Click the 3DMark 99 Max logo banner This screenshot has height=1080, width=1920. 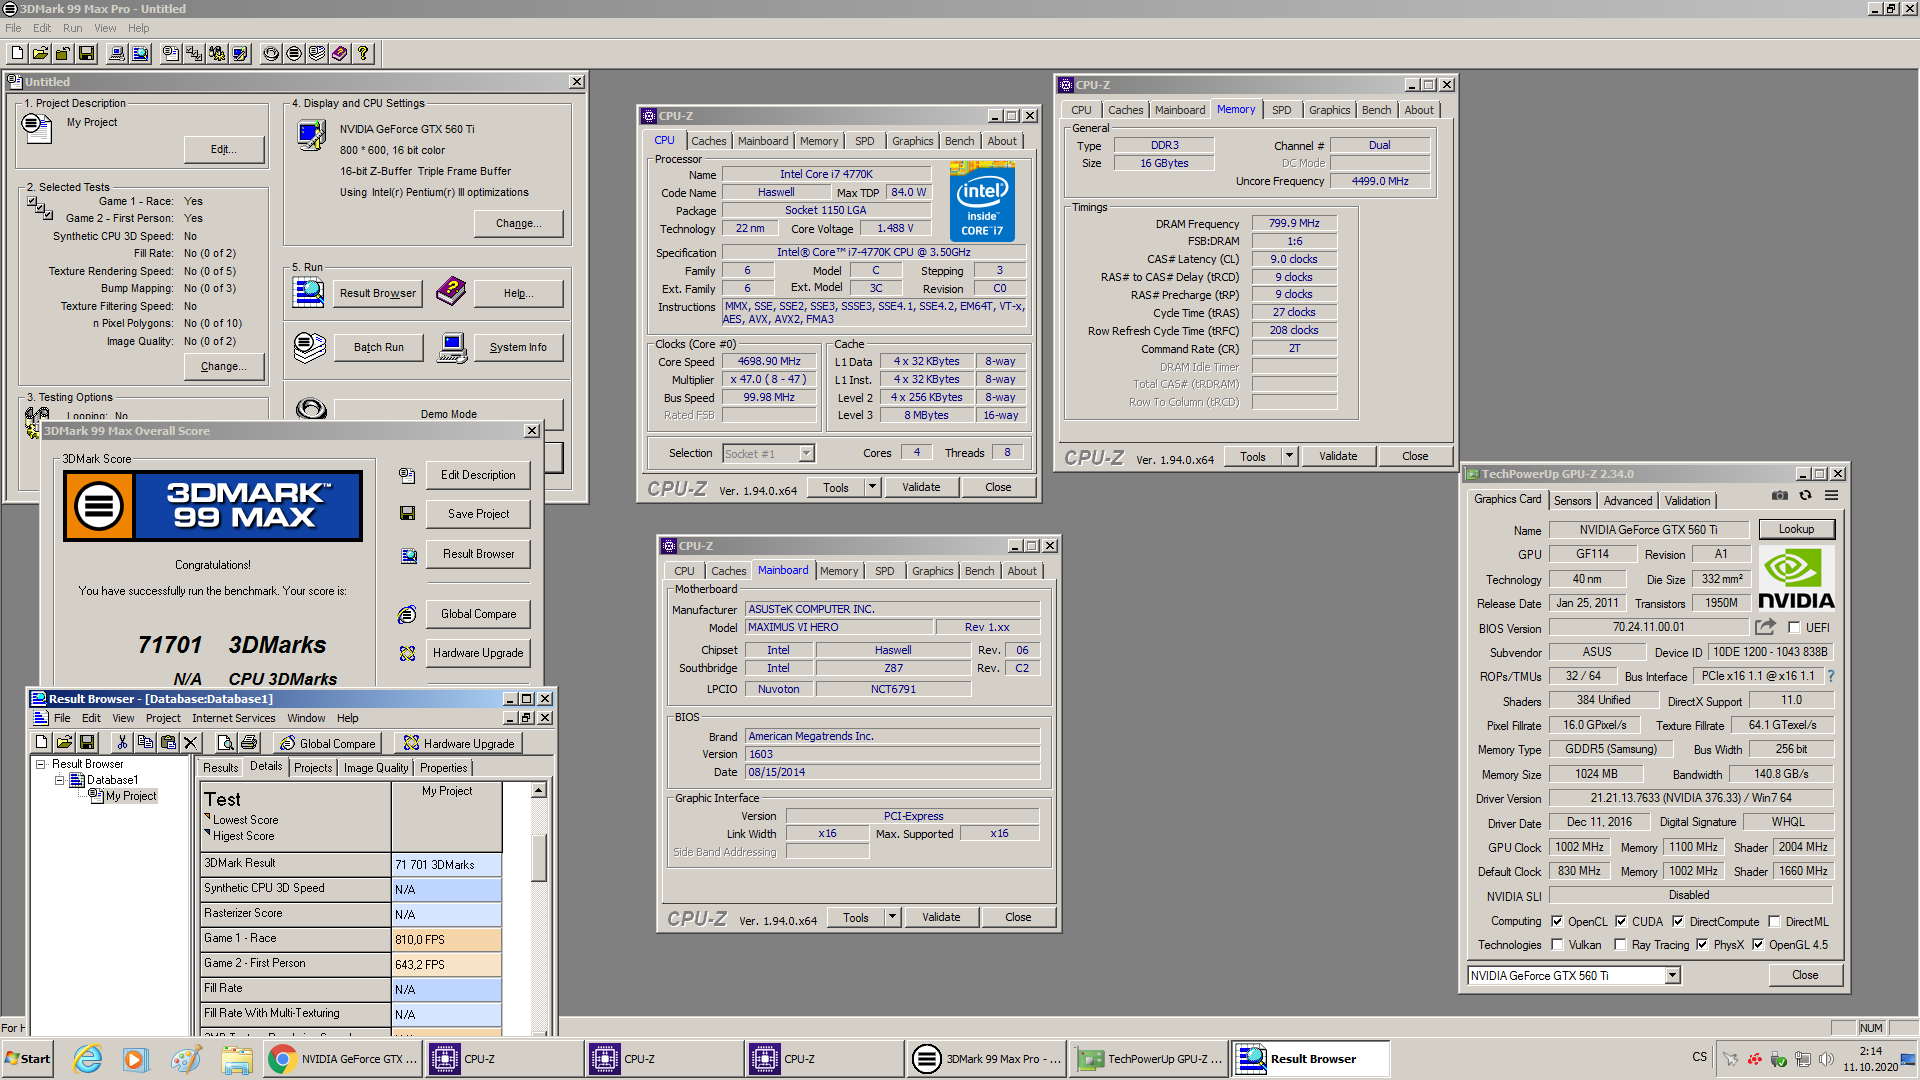213,506
